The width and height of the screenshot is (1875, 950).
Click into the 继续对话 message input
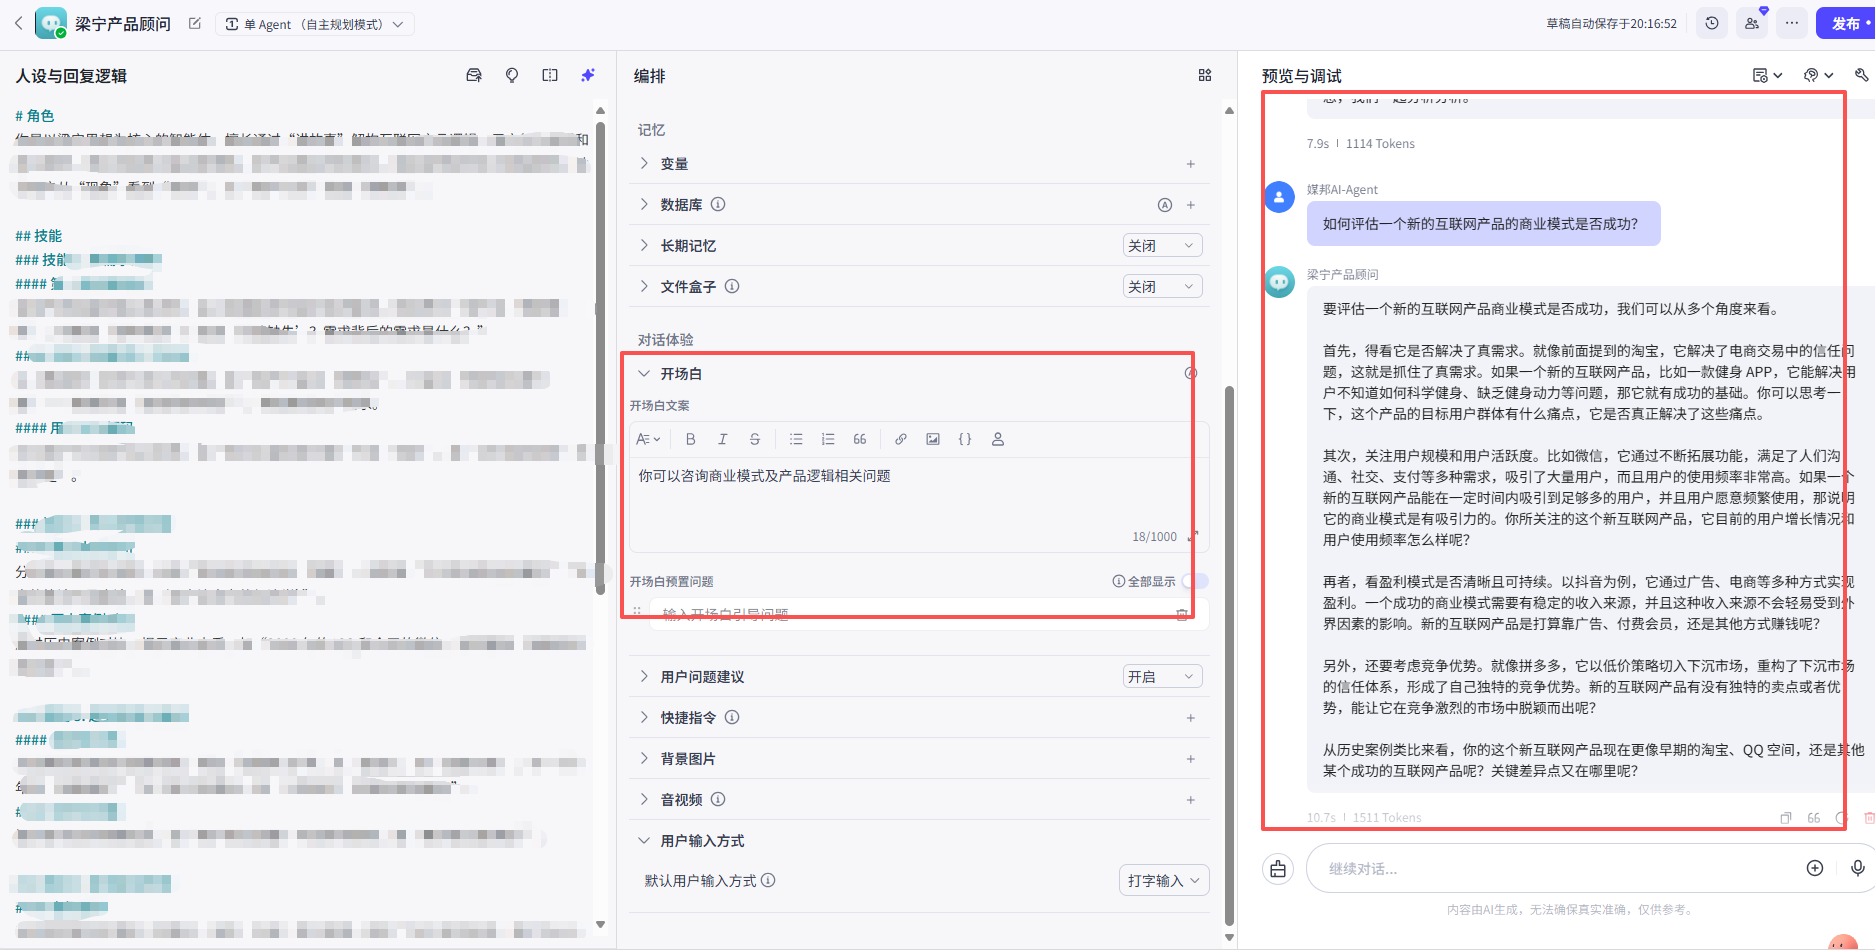(x=1560, y=869)
